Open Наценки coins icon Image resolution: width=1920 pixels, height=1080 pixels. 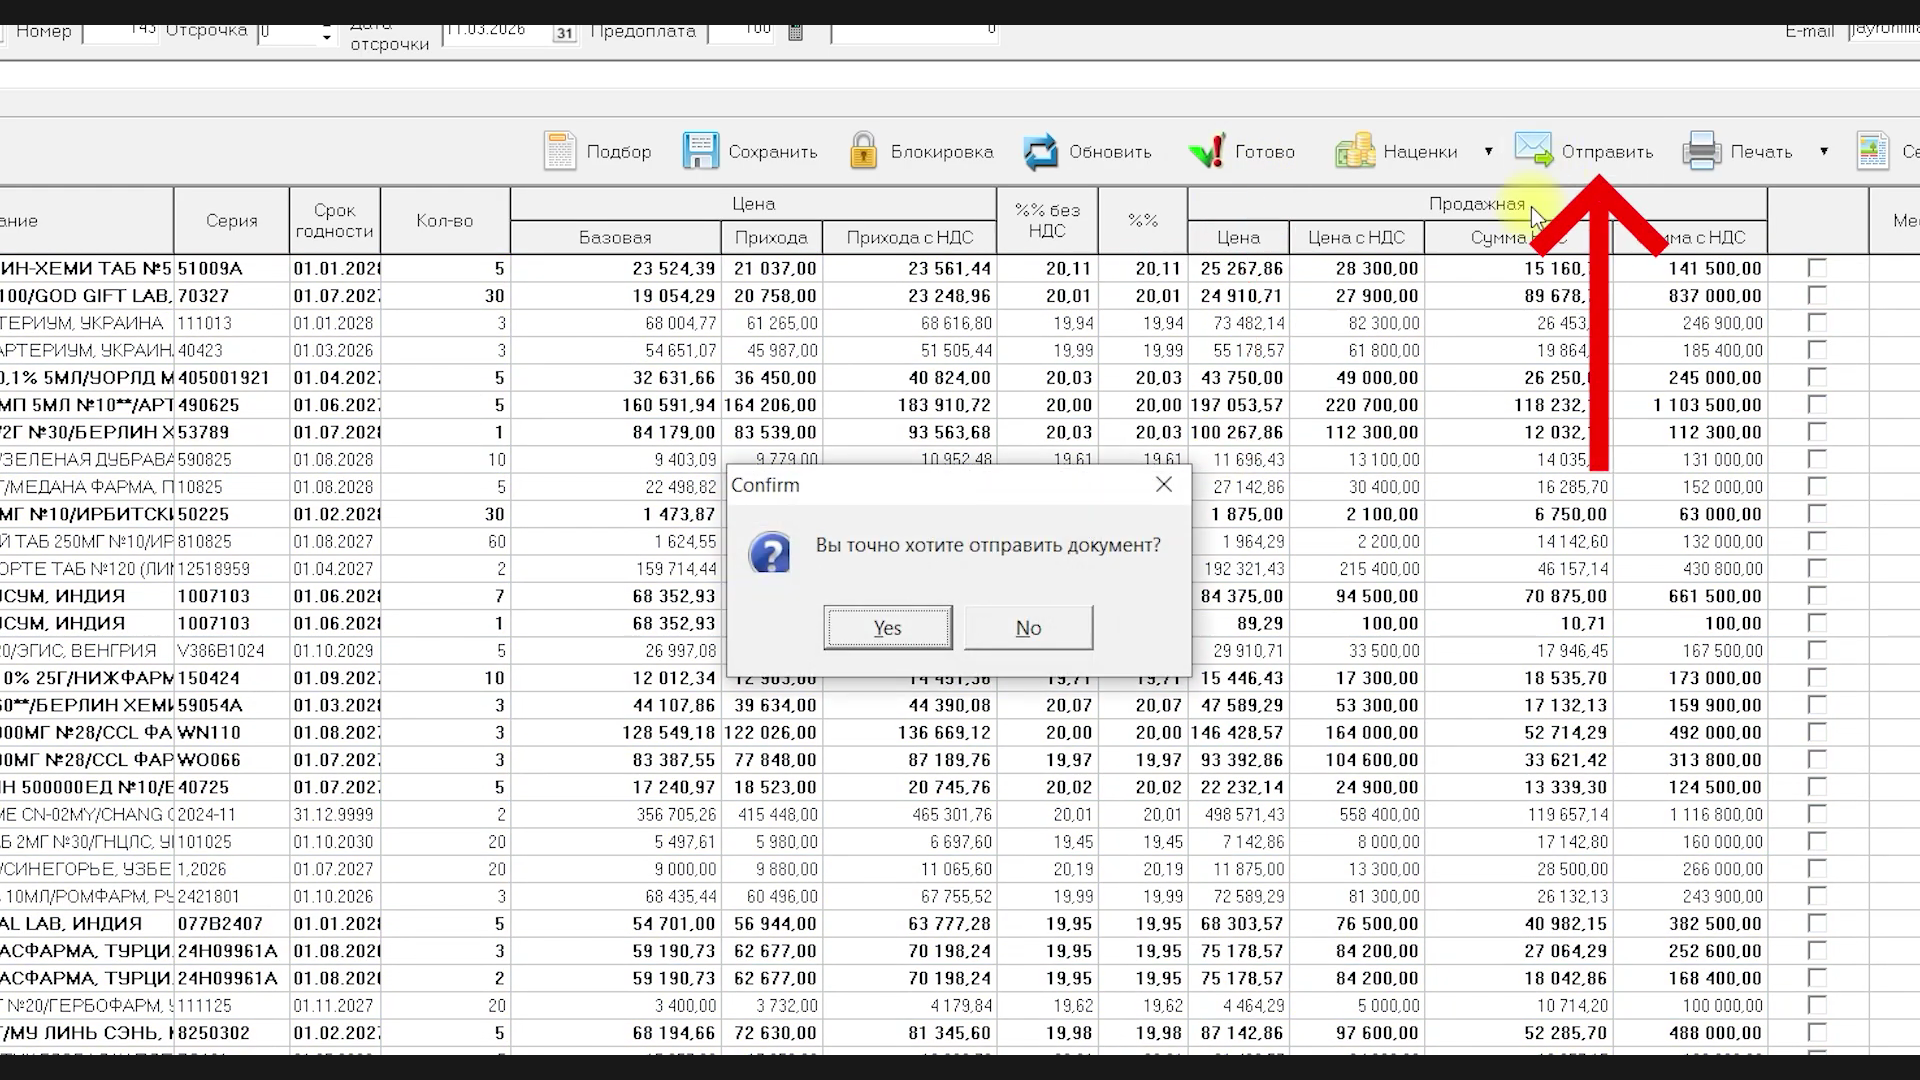pos(1355,151)
